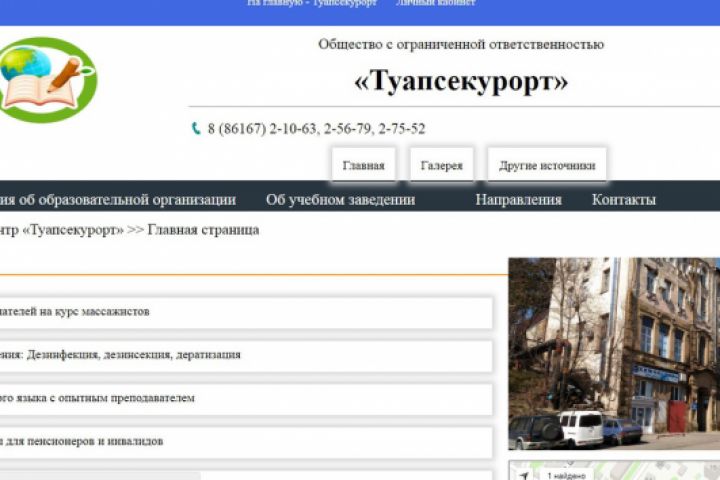Open the news item about курс массажистов
This screenshot has height=480, width=720.
click(x=246, y=312)
